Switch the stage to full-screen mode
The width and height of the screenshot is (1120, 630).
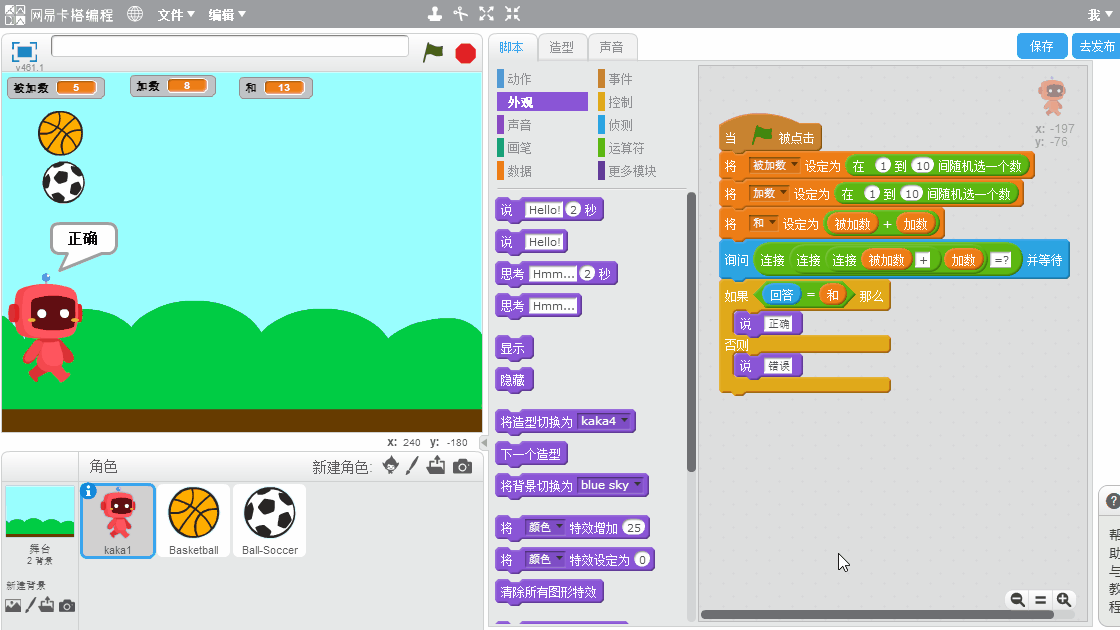point(25,52)
